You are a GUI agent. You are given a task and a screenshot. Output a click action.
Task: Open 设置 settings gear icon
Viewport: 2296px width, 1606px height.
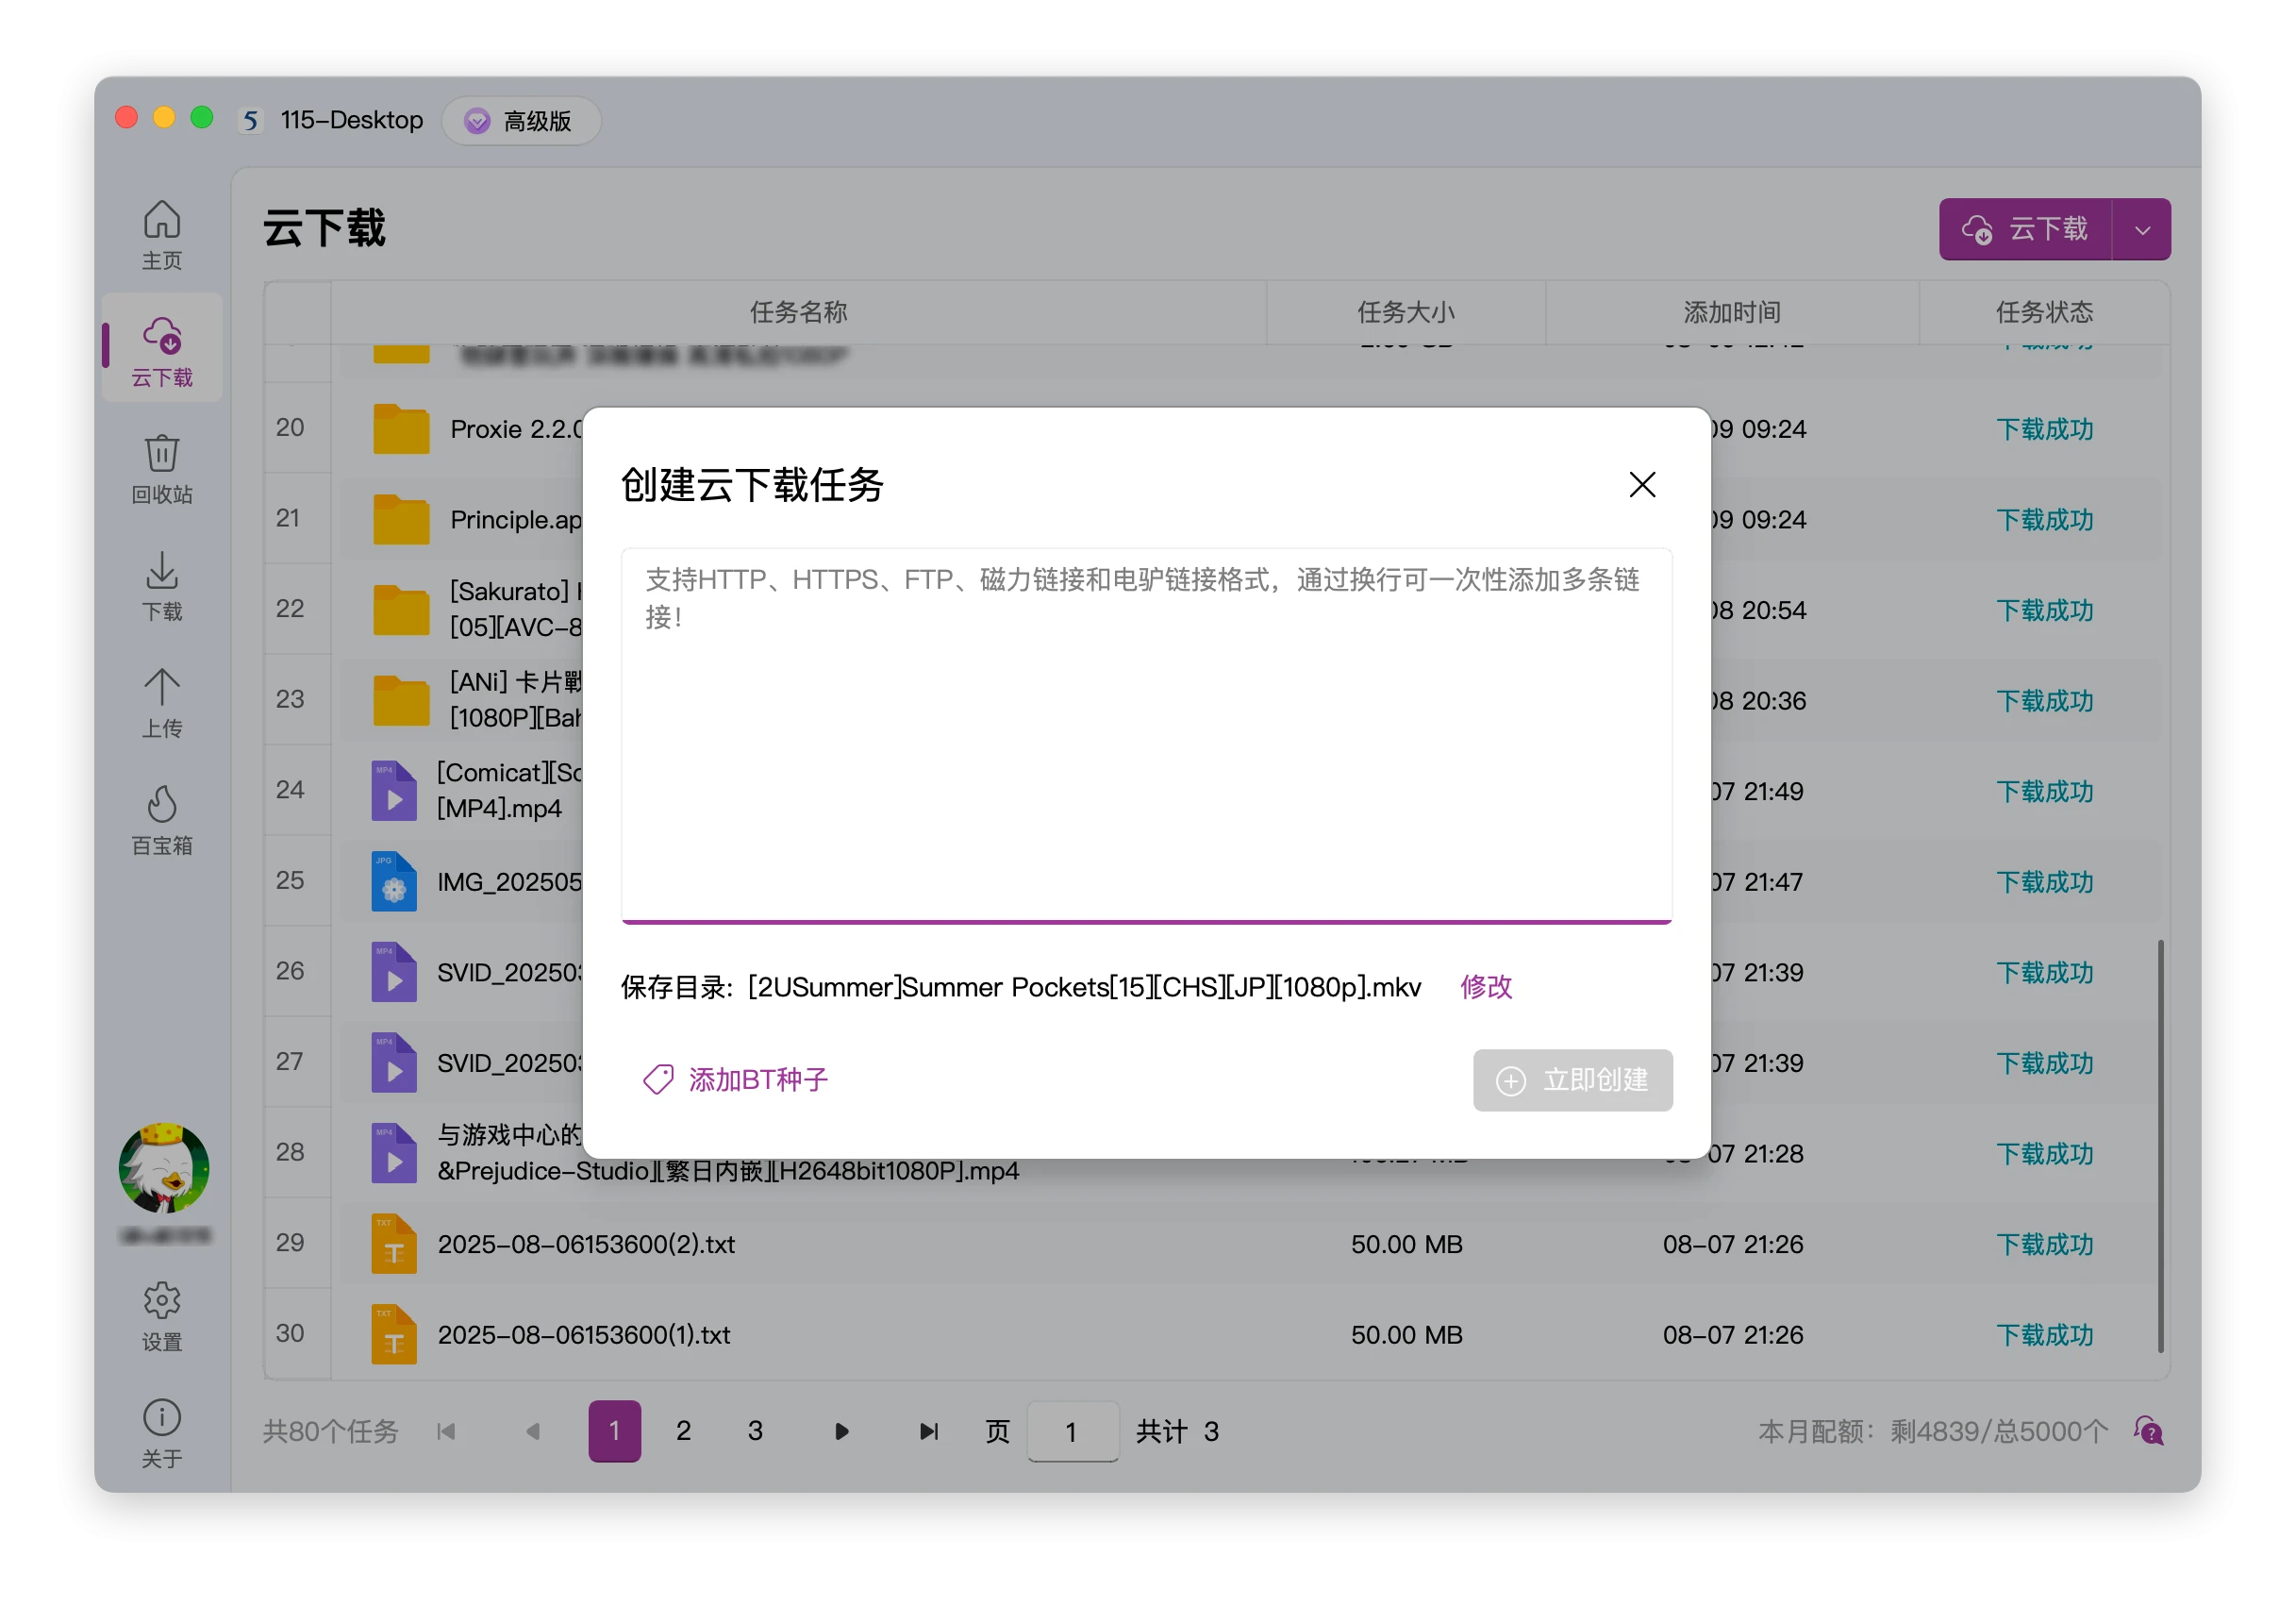coord(162,1316)
